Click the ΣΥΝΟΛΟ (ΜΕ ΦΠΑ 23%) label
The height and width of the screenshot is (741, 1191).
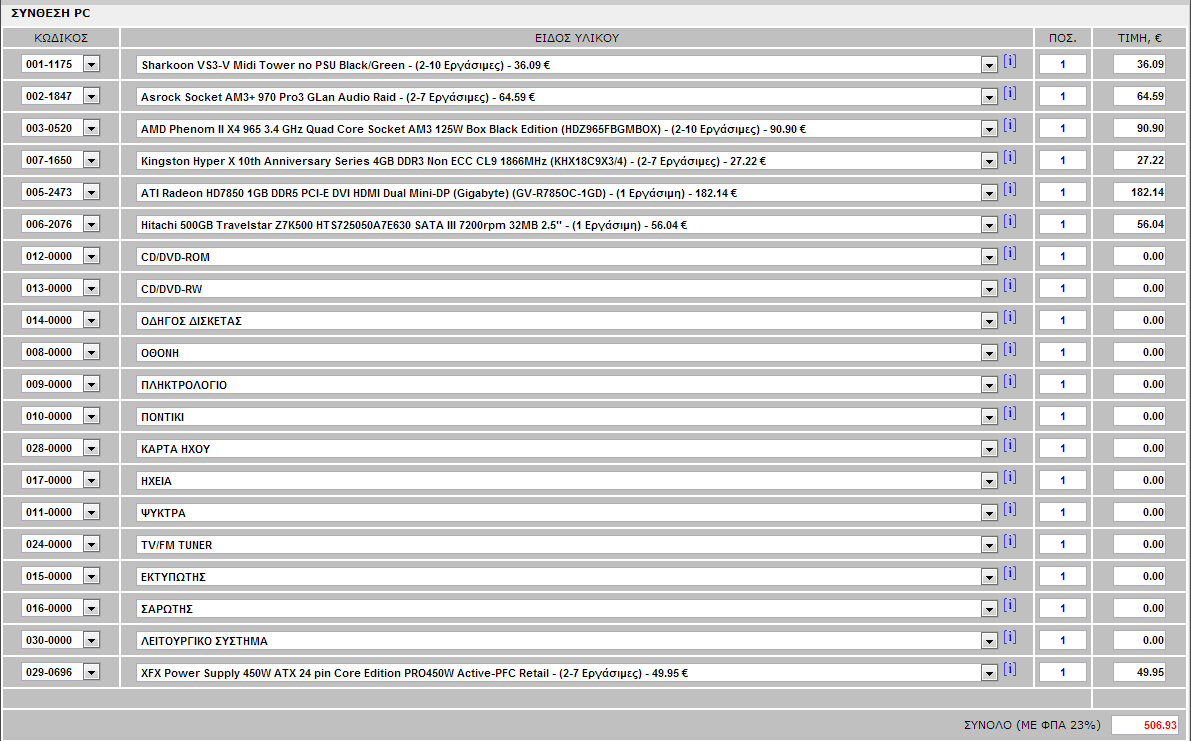1031,725
